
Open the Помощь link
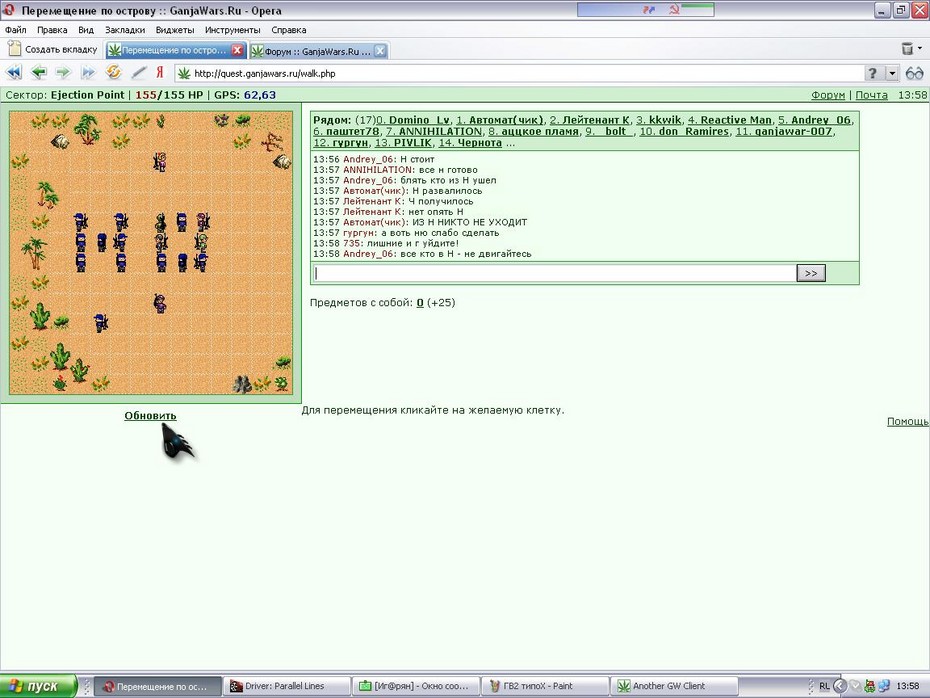(x=907, y=421)
